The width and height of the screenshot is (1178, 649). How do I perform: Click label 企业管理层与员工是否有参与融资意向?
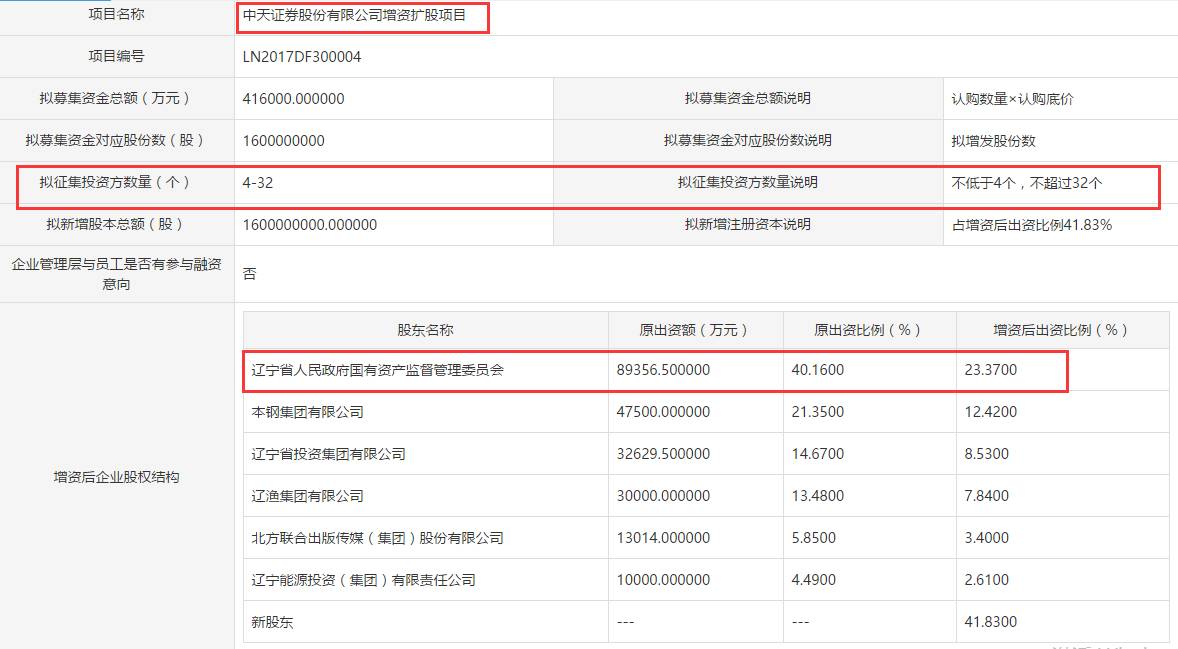(116, 274)
